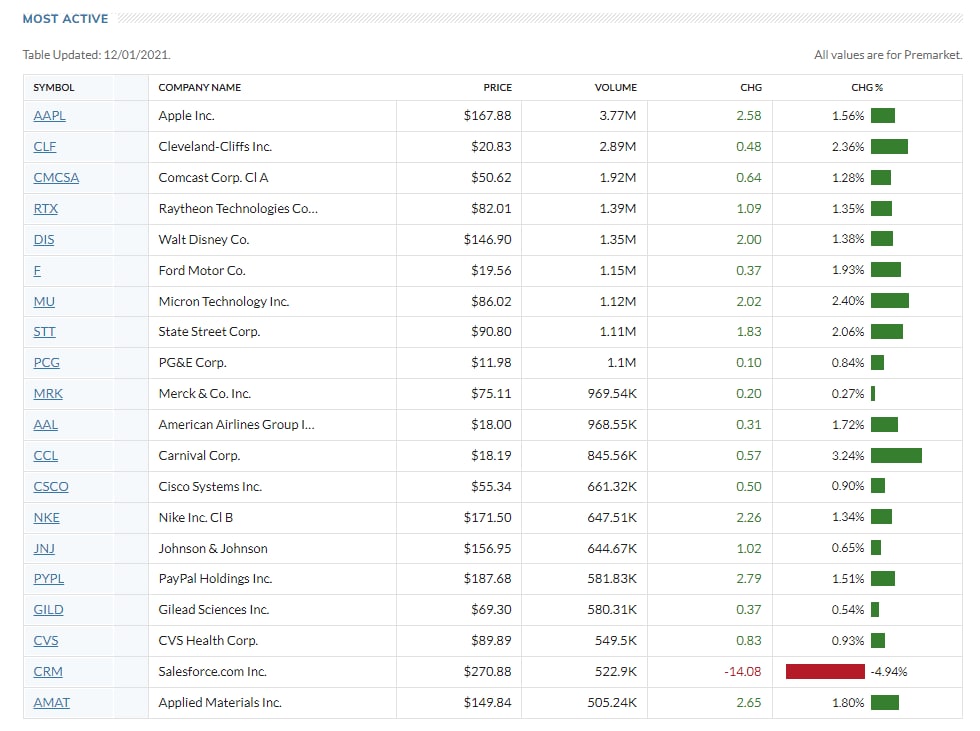This screenshot has height=731, width=980.
Task: Click the 969.54K volume value
Action: pyautogui.click(x=612, y=394)
